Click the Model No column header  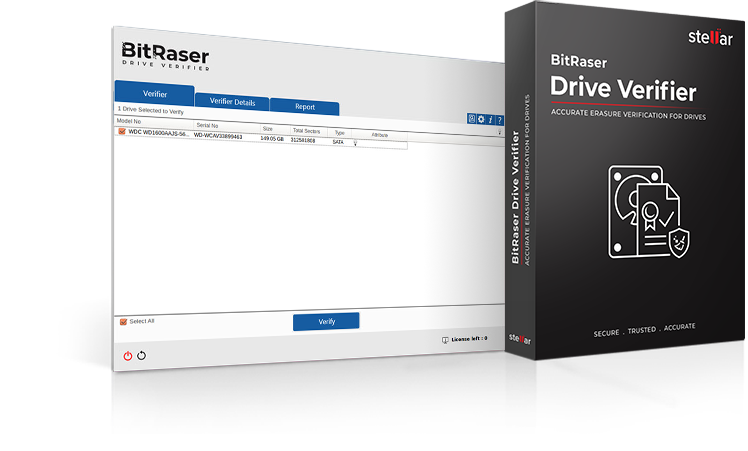tap(129, 121)
